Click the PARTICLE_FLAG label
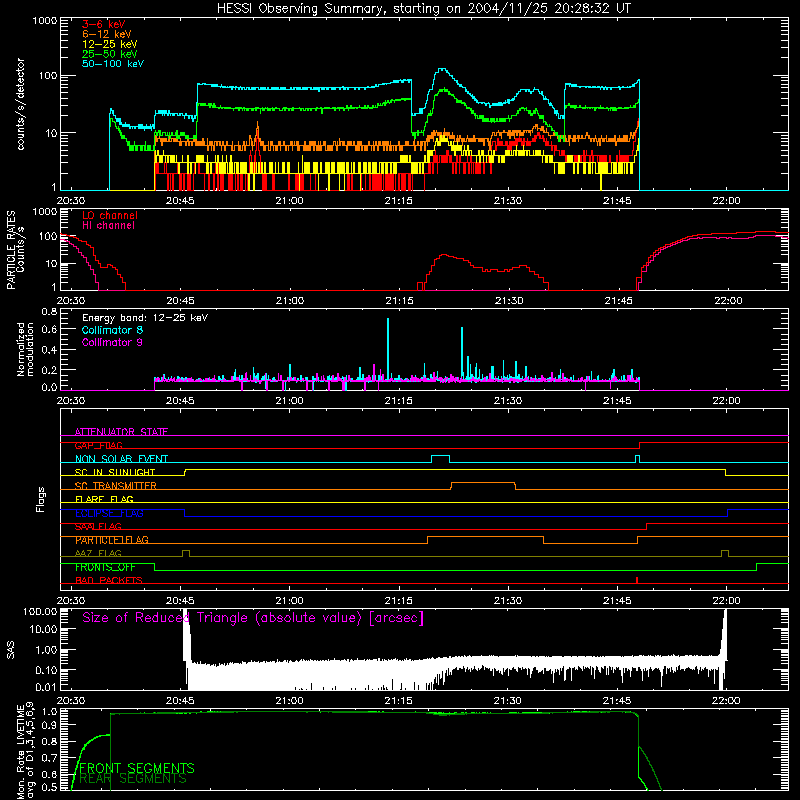This screenshot has height=800, width=800. [x=112, y=540]
